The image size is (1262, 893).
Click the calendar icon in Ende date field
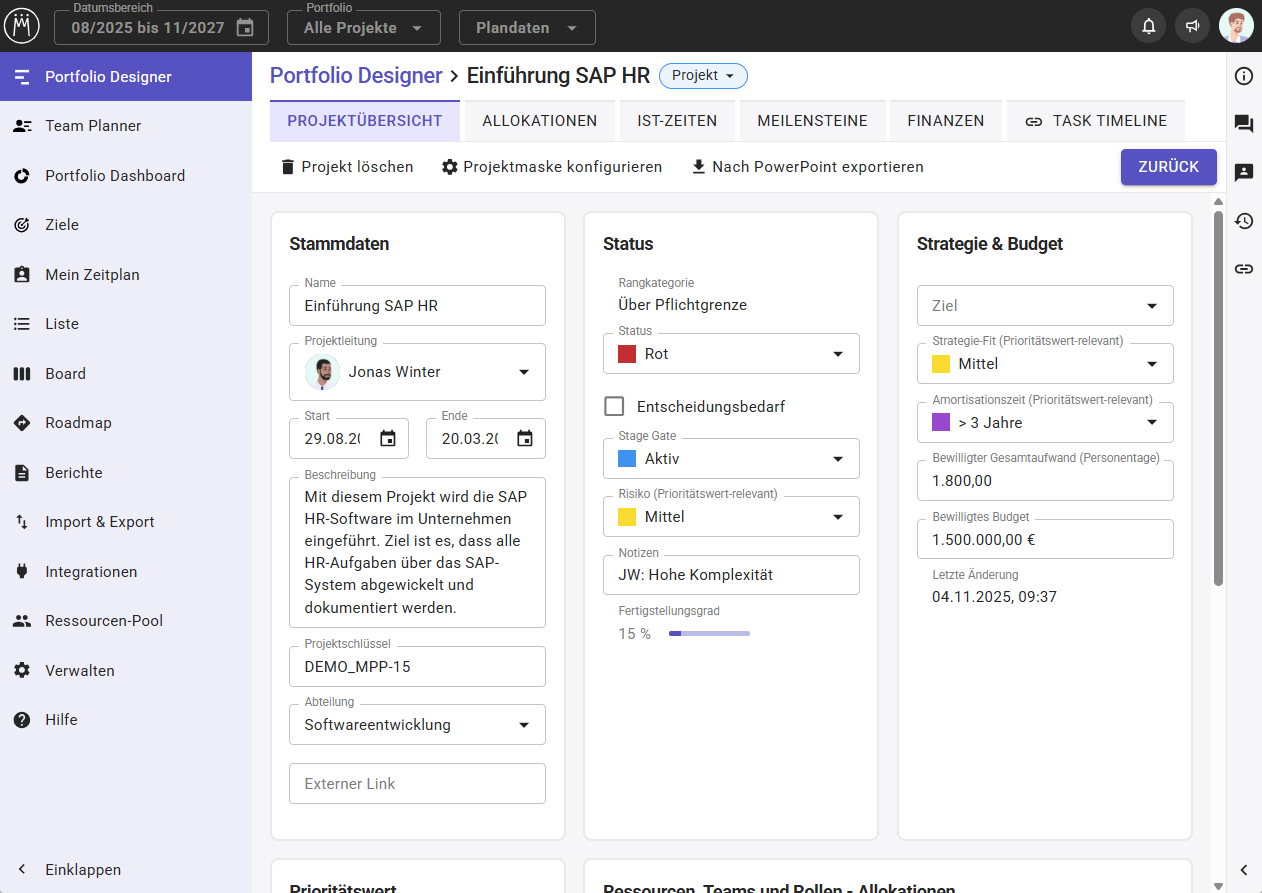tap(525, 438)
